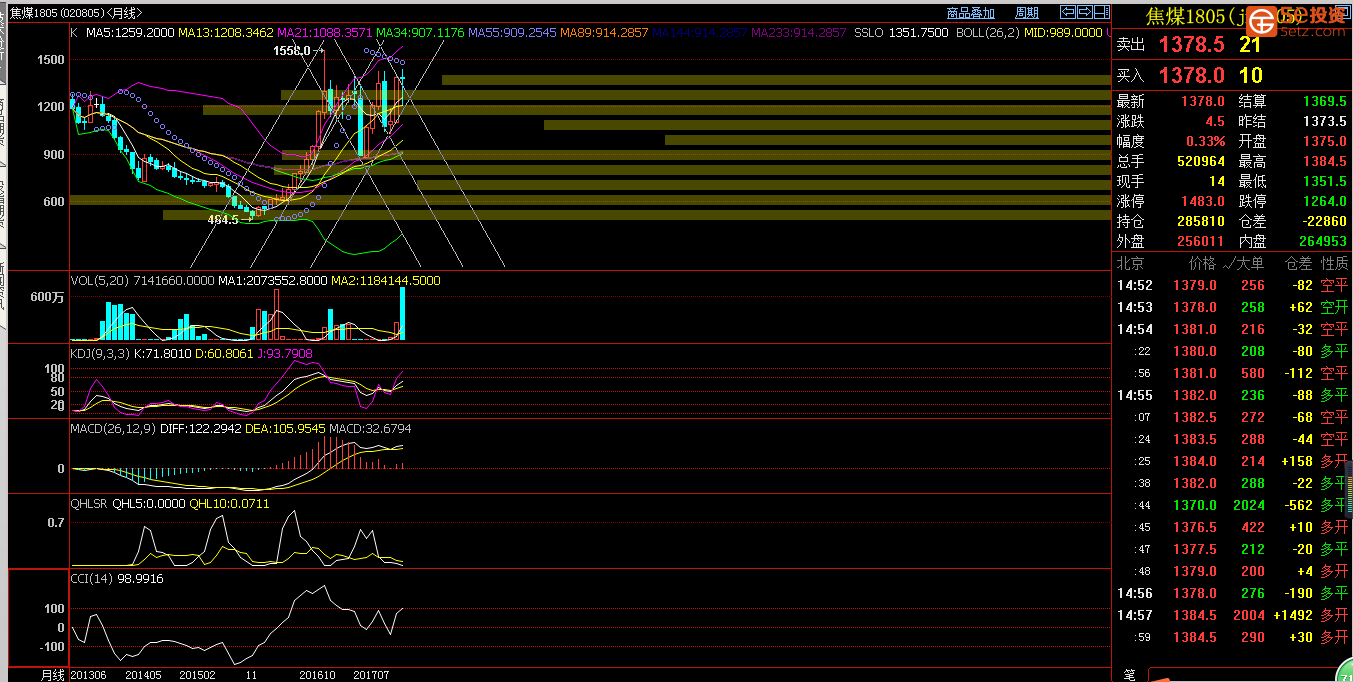
Task: Click the buy price 1378.0 beside 买入
Action: pyautogui.click(x=1191, y=76)
